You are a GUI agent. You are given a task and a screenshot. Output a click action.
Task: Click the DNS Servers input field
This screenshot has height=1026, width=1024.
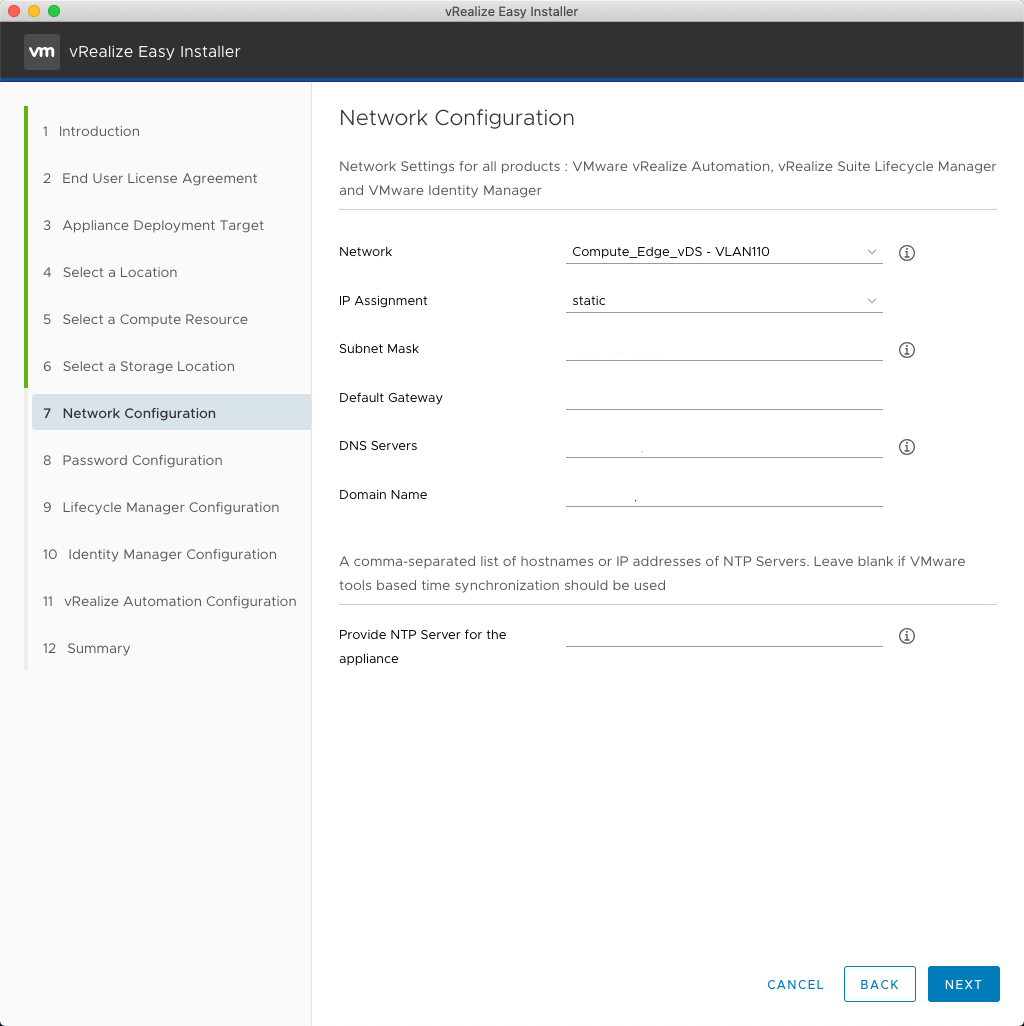724,446
